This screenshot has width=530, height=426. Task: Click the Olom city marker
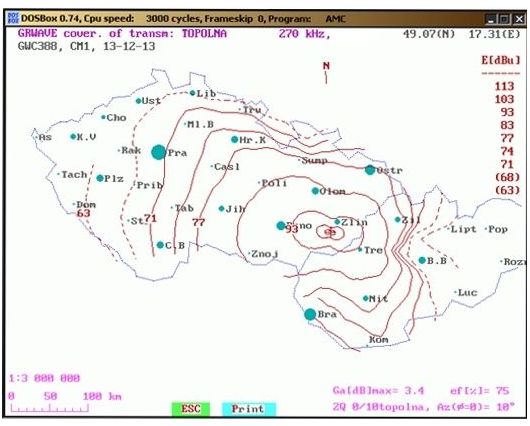pos(315,191)
